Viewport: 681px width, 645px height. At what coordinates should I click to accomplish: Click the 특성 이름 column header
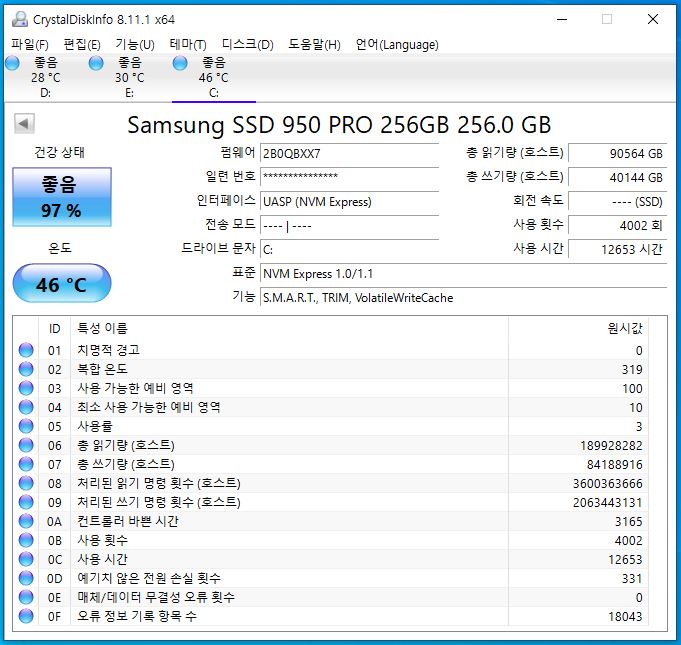(102, 328)
